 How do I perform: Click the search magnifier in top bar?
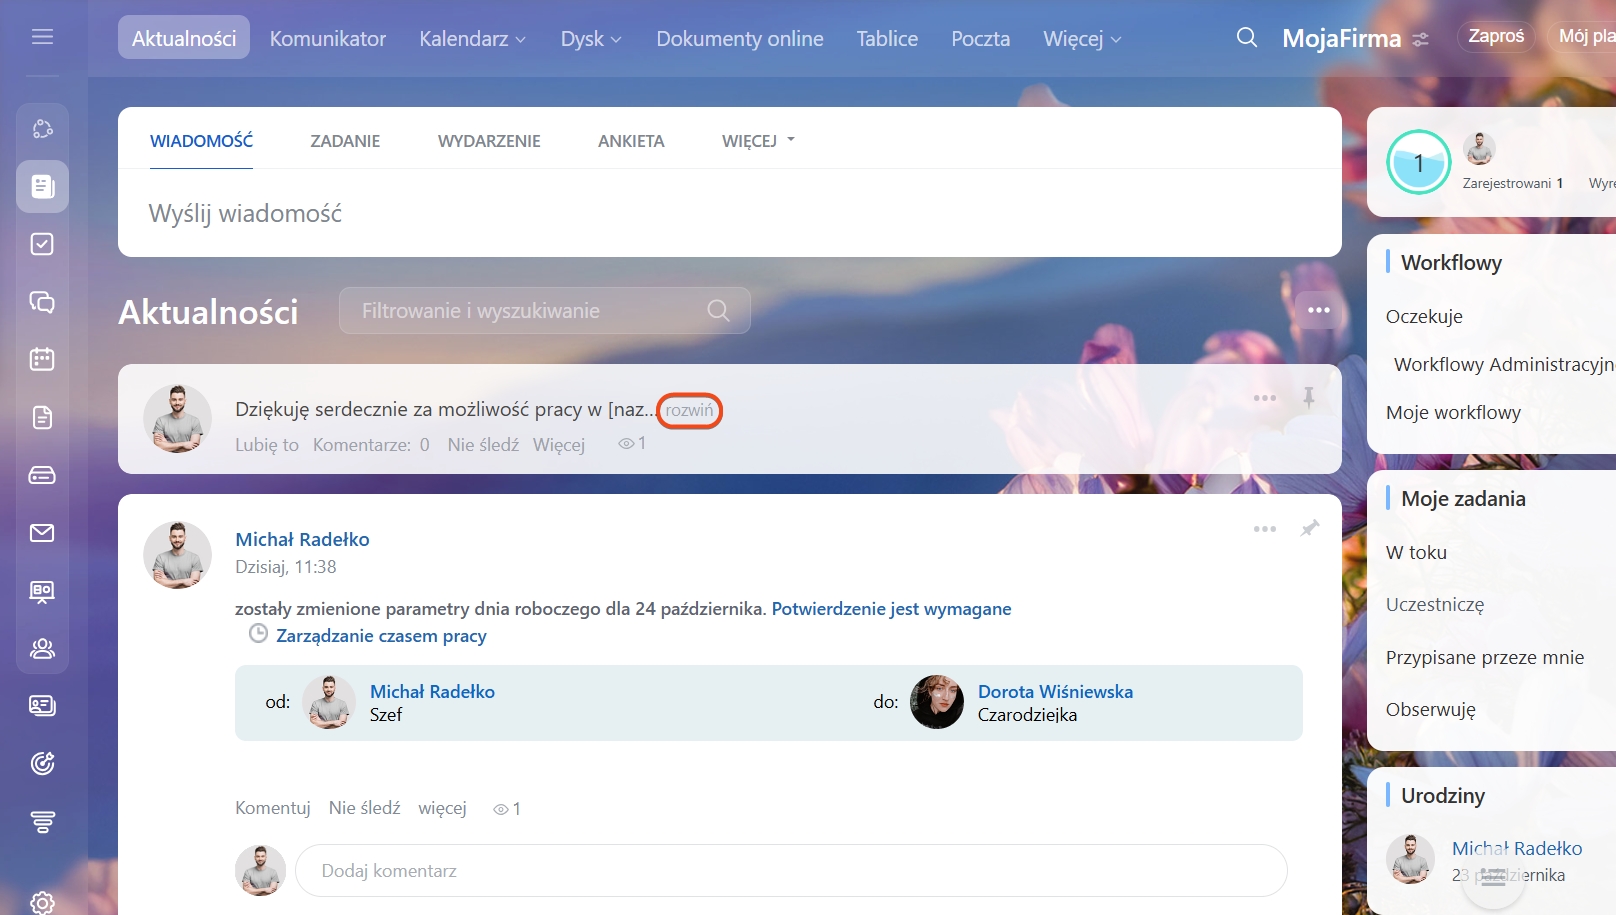(x=1246, y=38)
